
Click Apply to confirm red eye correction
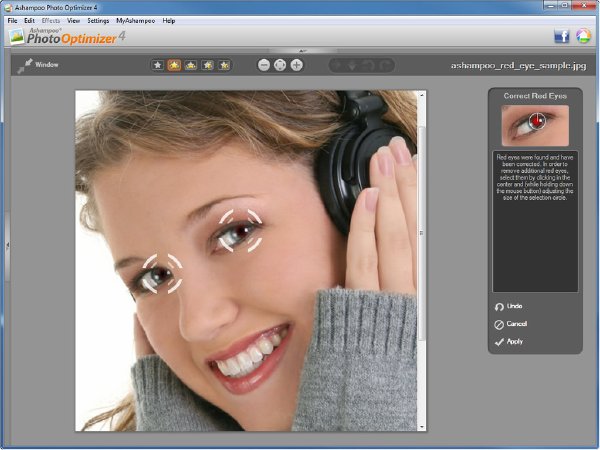coord(509,341)
